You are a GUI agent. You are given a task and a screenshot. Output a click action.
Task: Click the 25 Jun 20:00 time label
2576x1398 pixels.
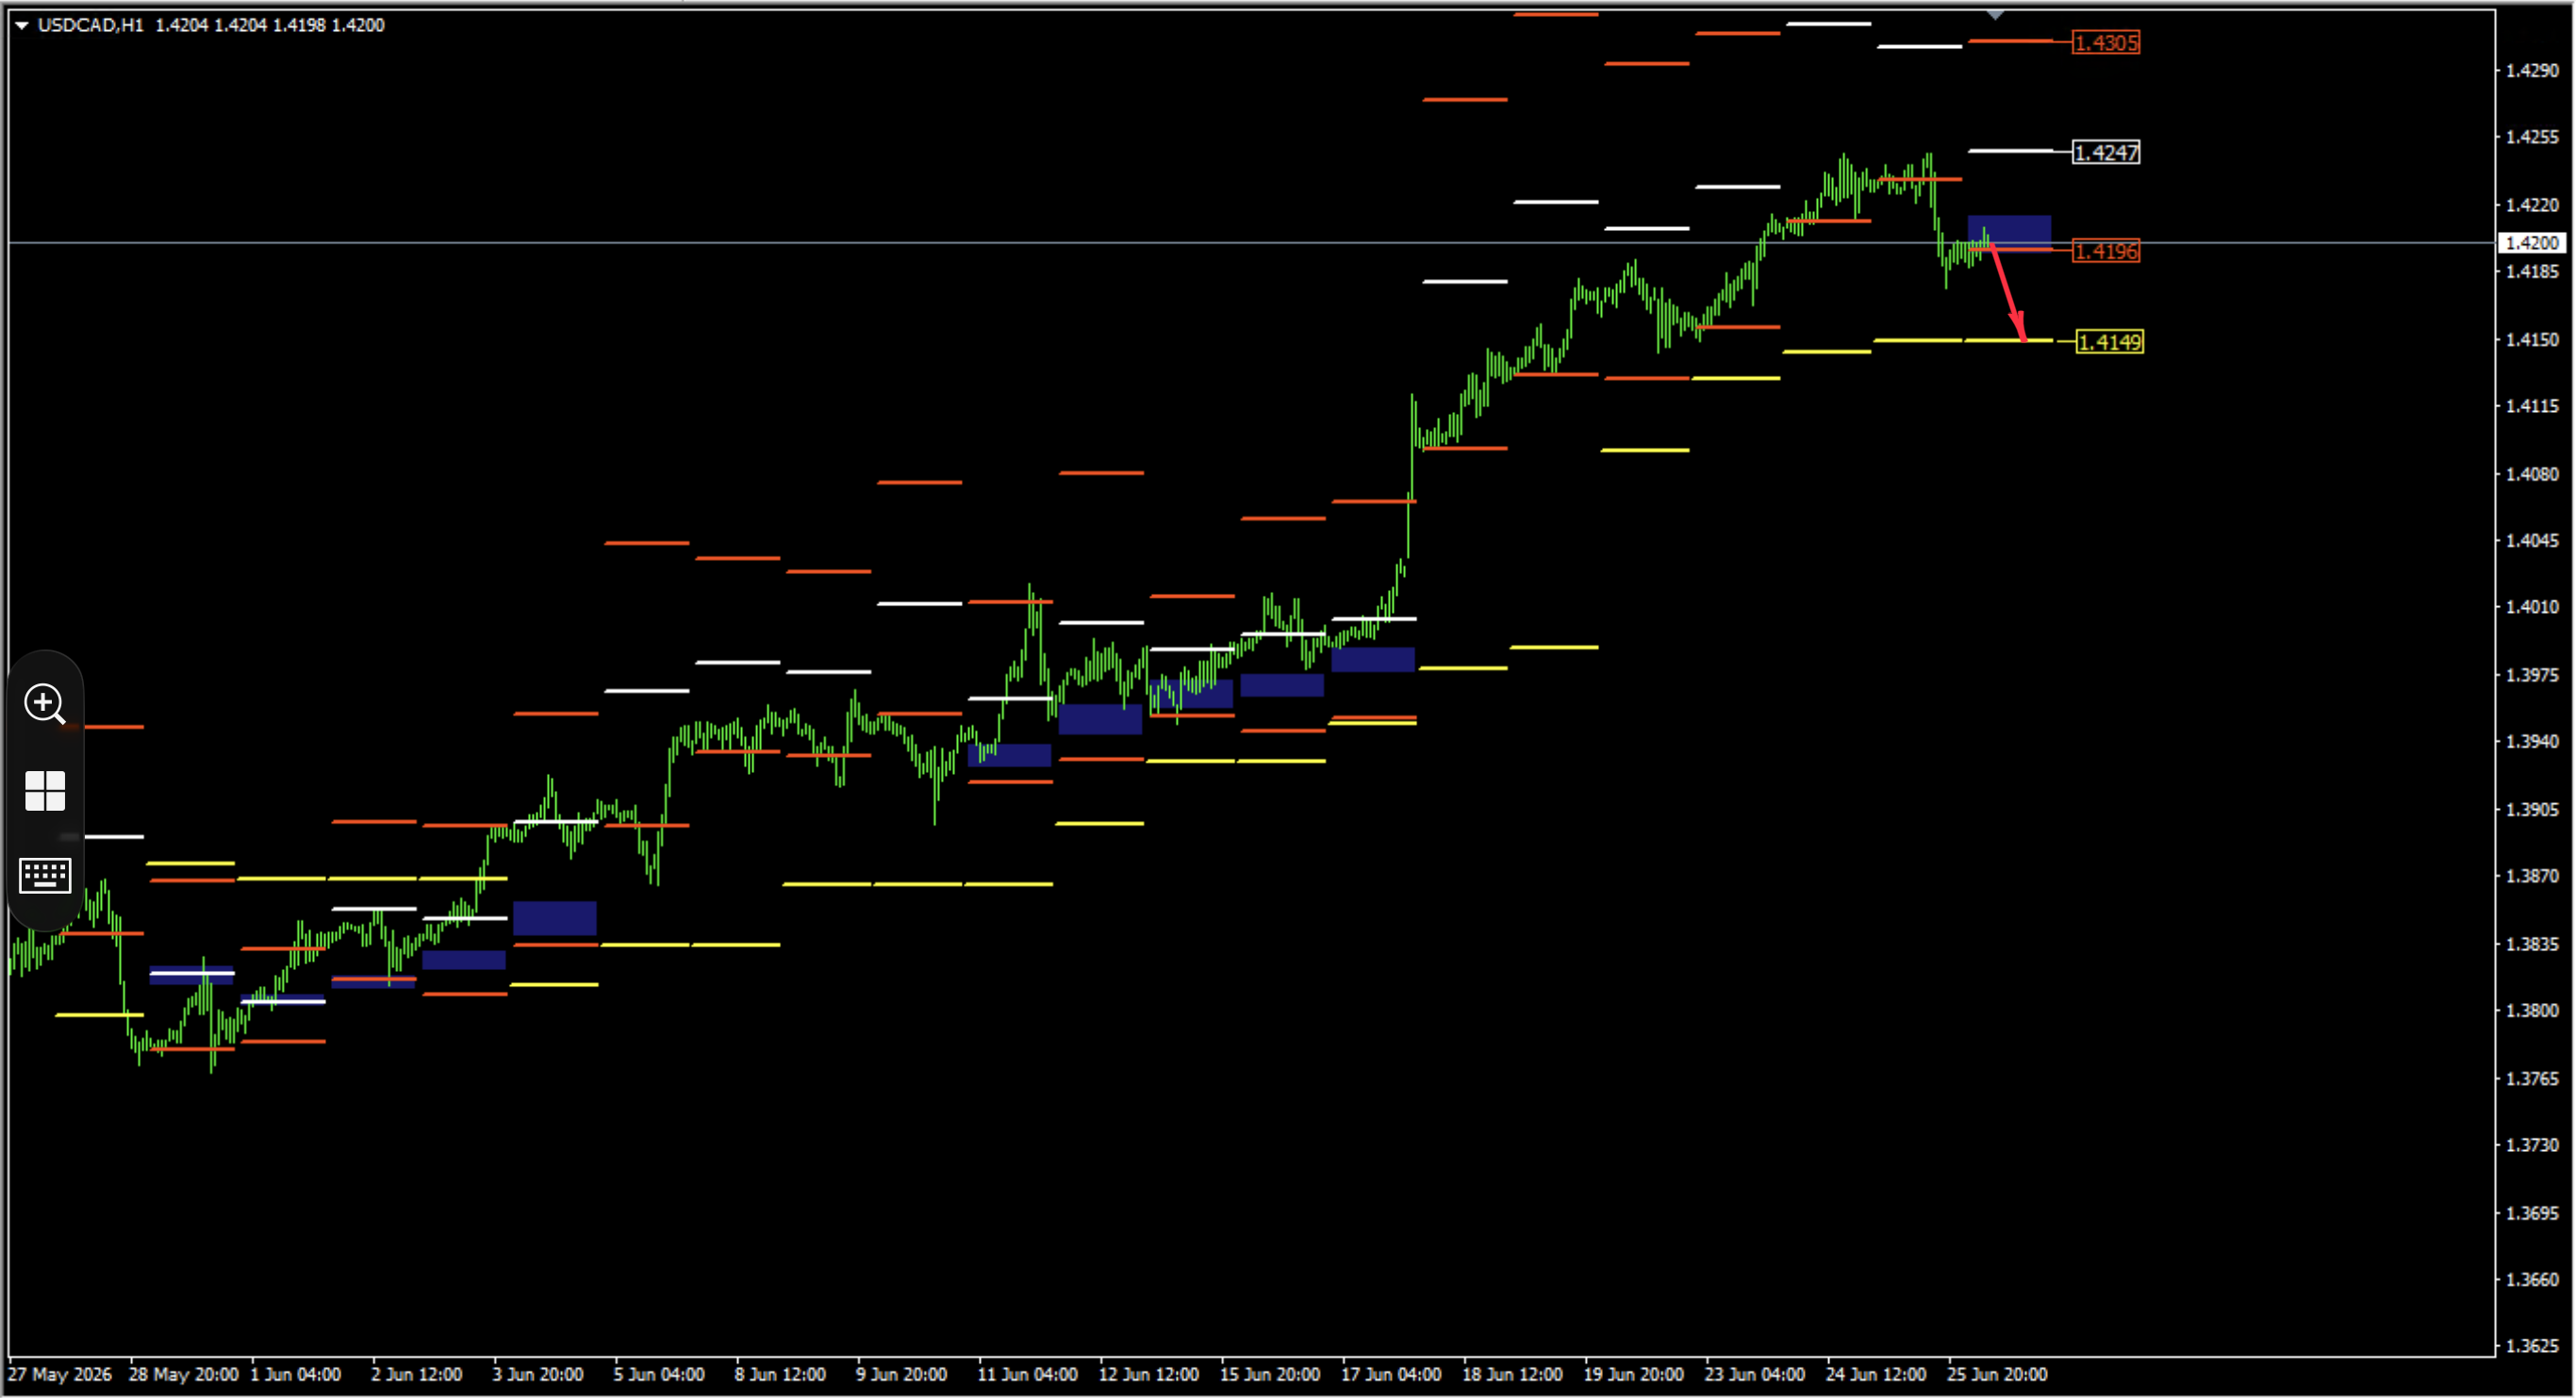1997,1375
